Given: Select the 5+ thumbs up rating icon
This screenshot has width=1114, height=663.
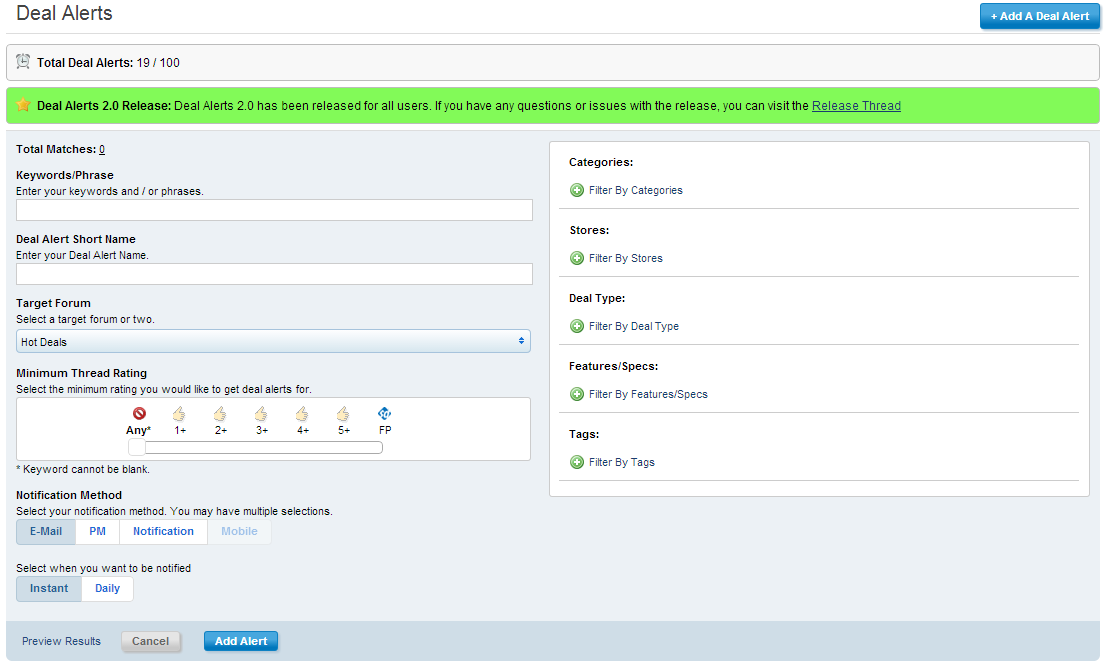Looking at the screenshot, I should click(x=343, y=413).
